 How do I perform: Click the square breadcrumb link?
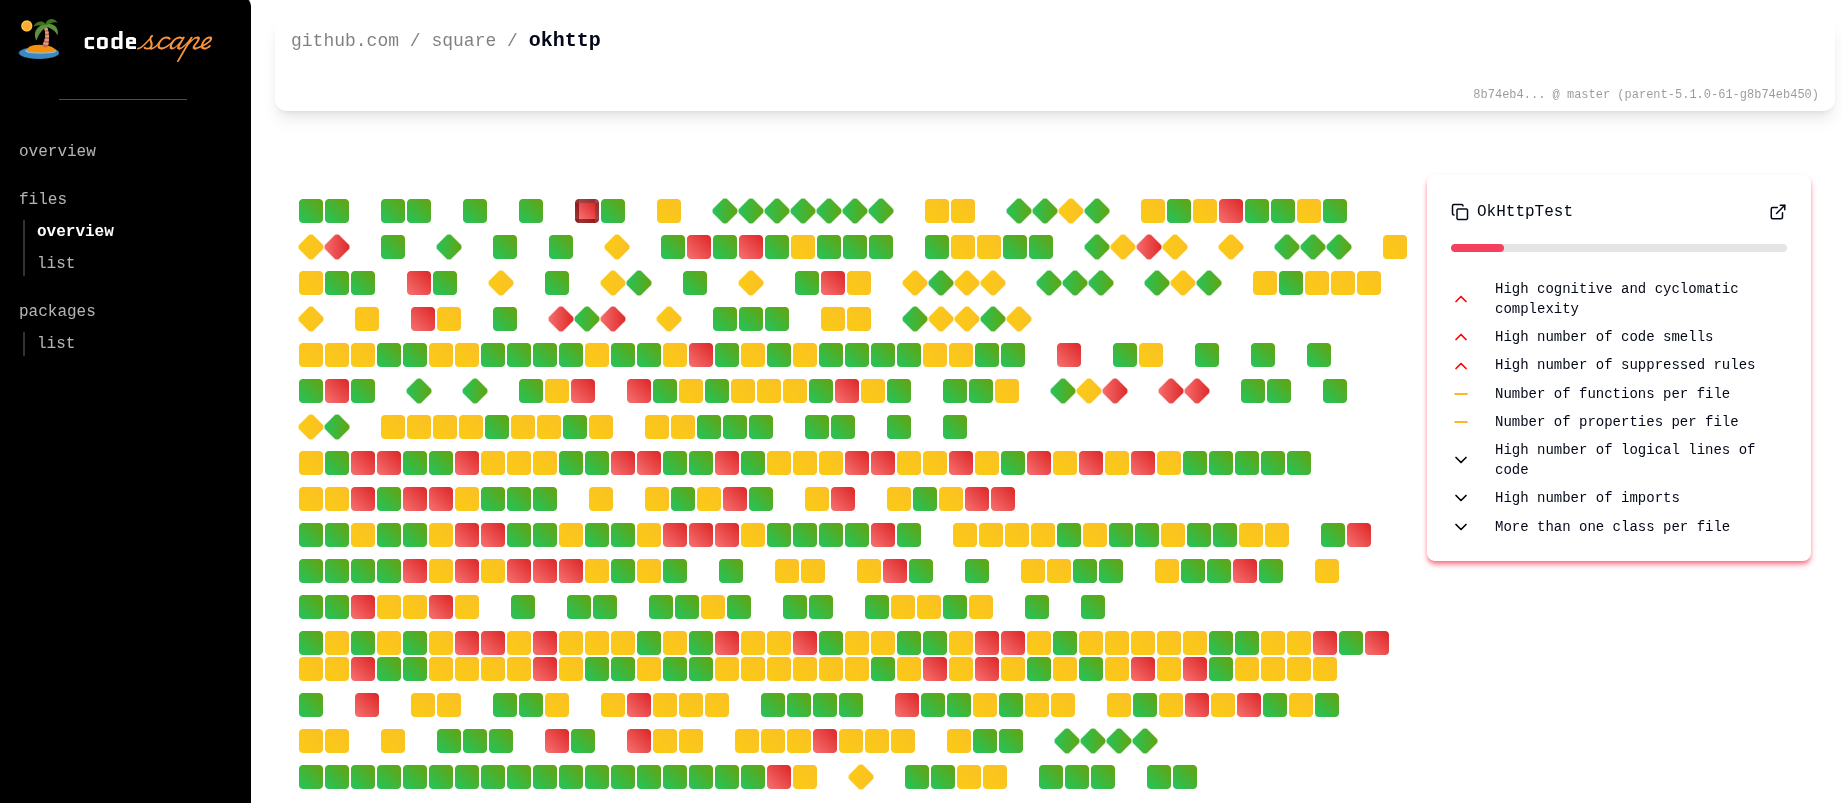[x=463, y=40]
